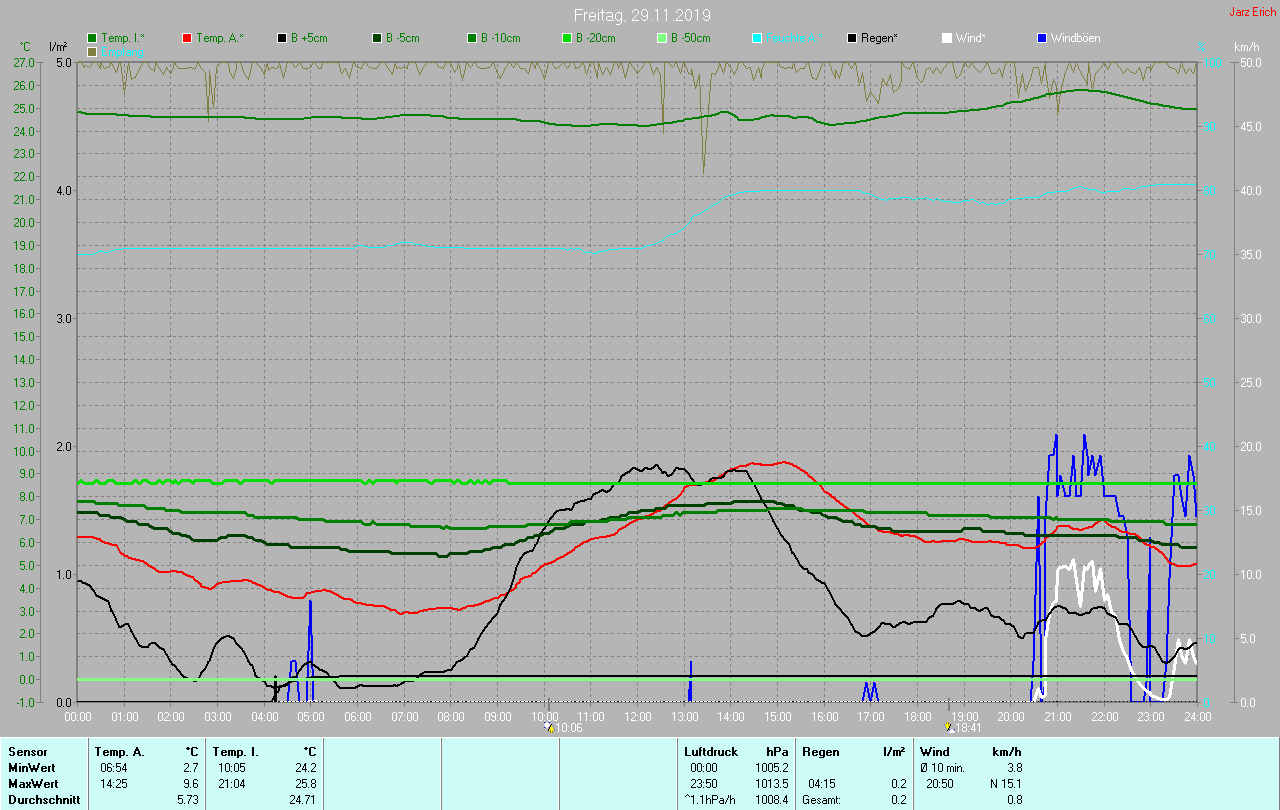Click the sunset icon at 18:41
Viewport: 1280px width, 810px height.
click(949, 727)
